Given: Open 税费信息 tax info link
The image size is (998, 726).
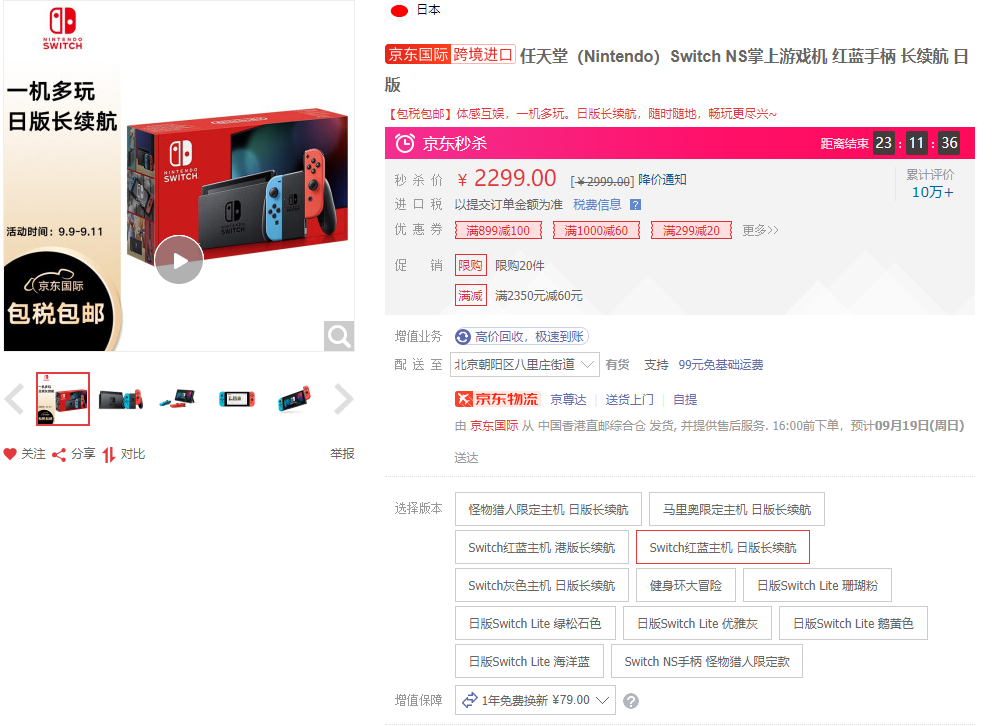Looking at the screenshot, I should coord(597,204).
